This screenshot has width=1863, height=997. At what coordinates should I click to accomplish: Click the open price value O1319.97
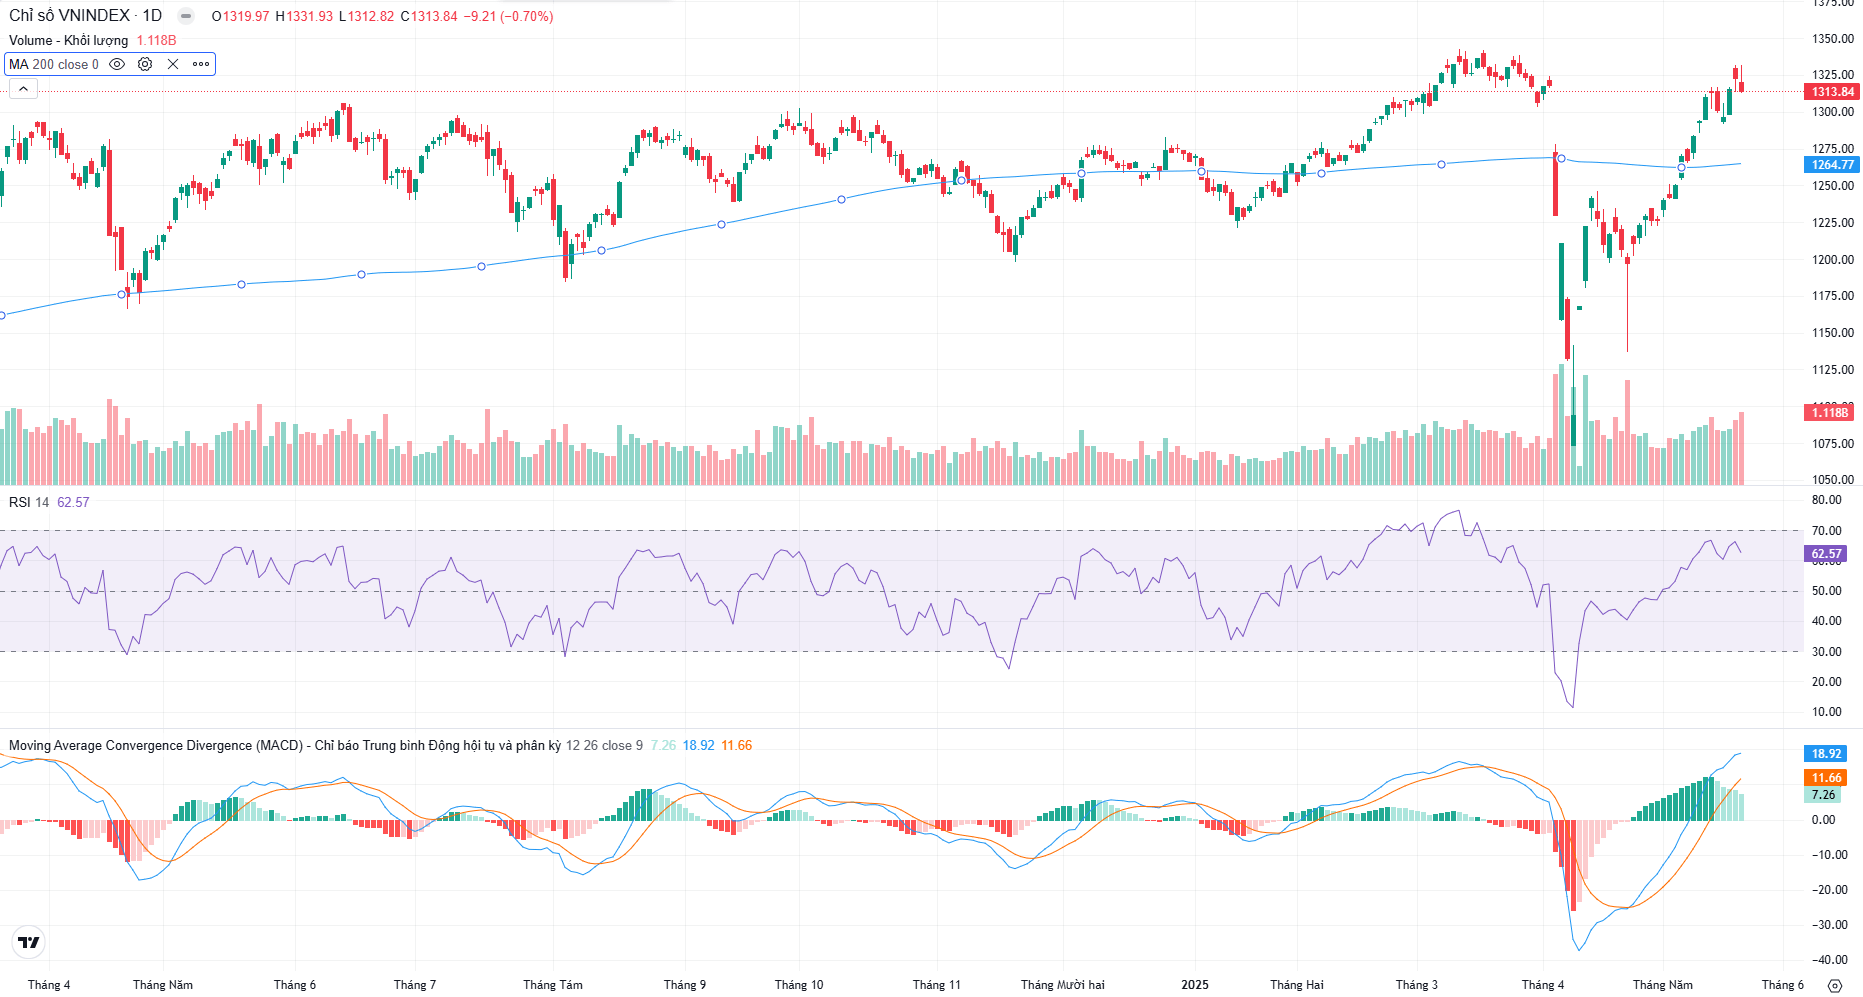pos(241,16)
